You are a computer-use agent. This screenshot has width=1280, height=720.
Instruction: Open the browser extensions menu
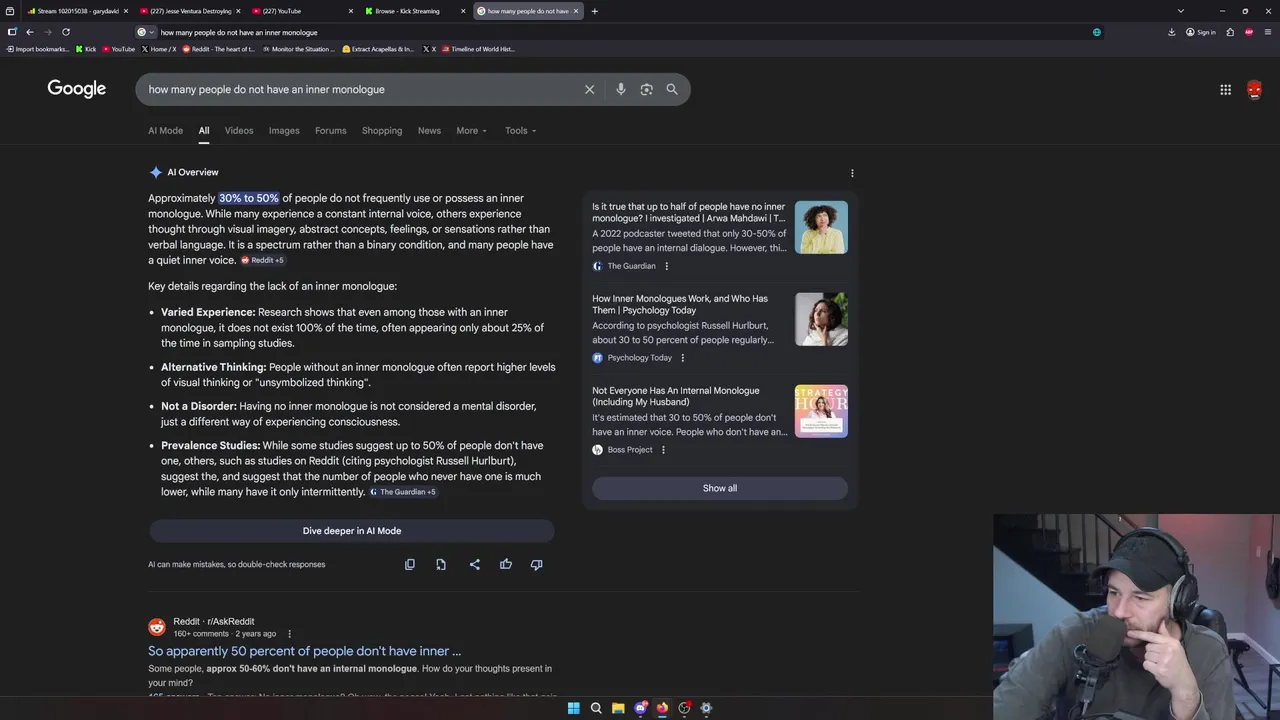click(x=1230, y=32)
